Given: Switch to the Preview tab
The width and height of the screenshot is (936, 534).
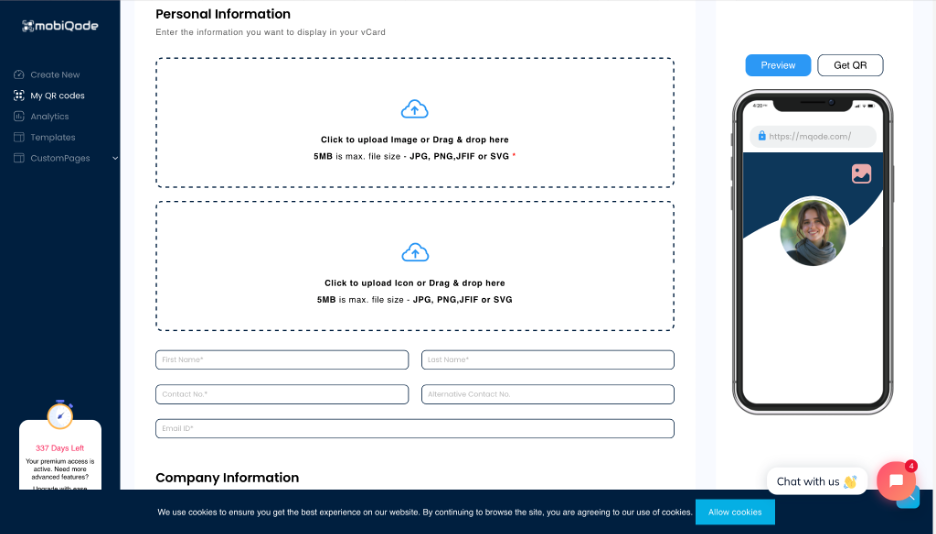Looking at the screenshot, I should click(778, 65).
